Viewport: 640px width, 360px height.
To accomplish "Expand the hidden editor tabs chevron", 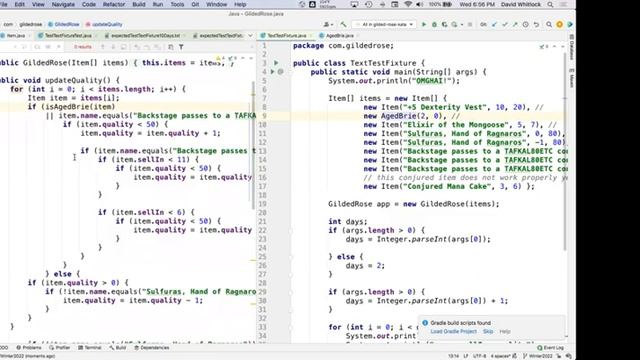I will pos(250,36).
